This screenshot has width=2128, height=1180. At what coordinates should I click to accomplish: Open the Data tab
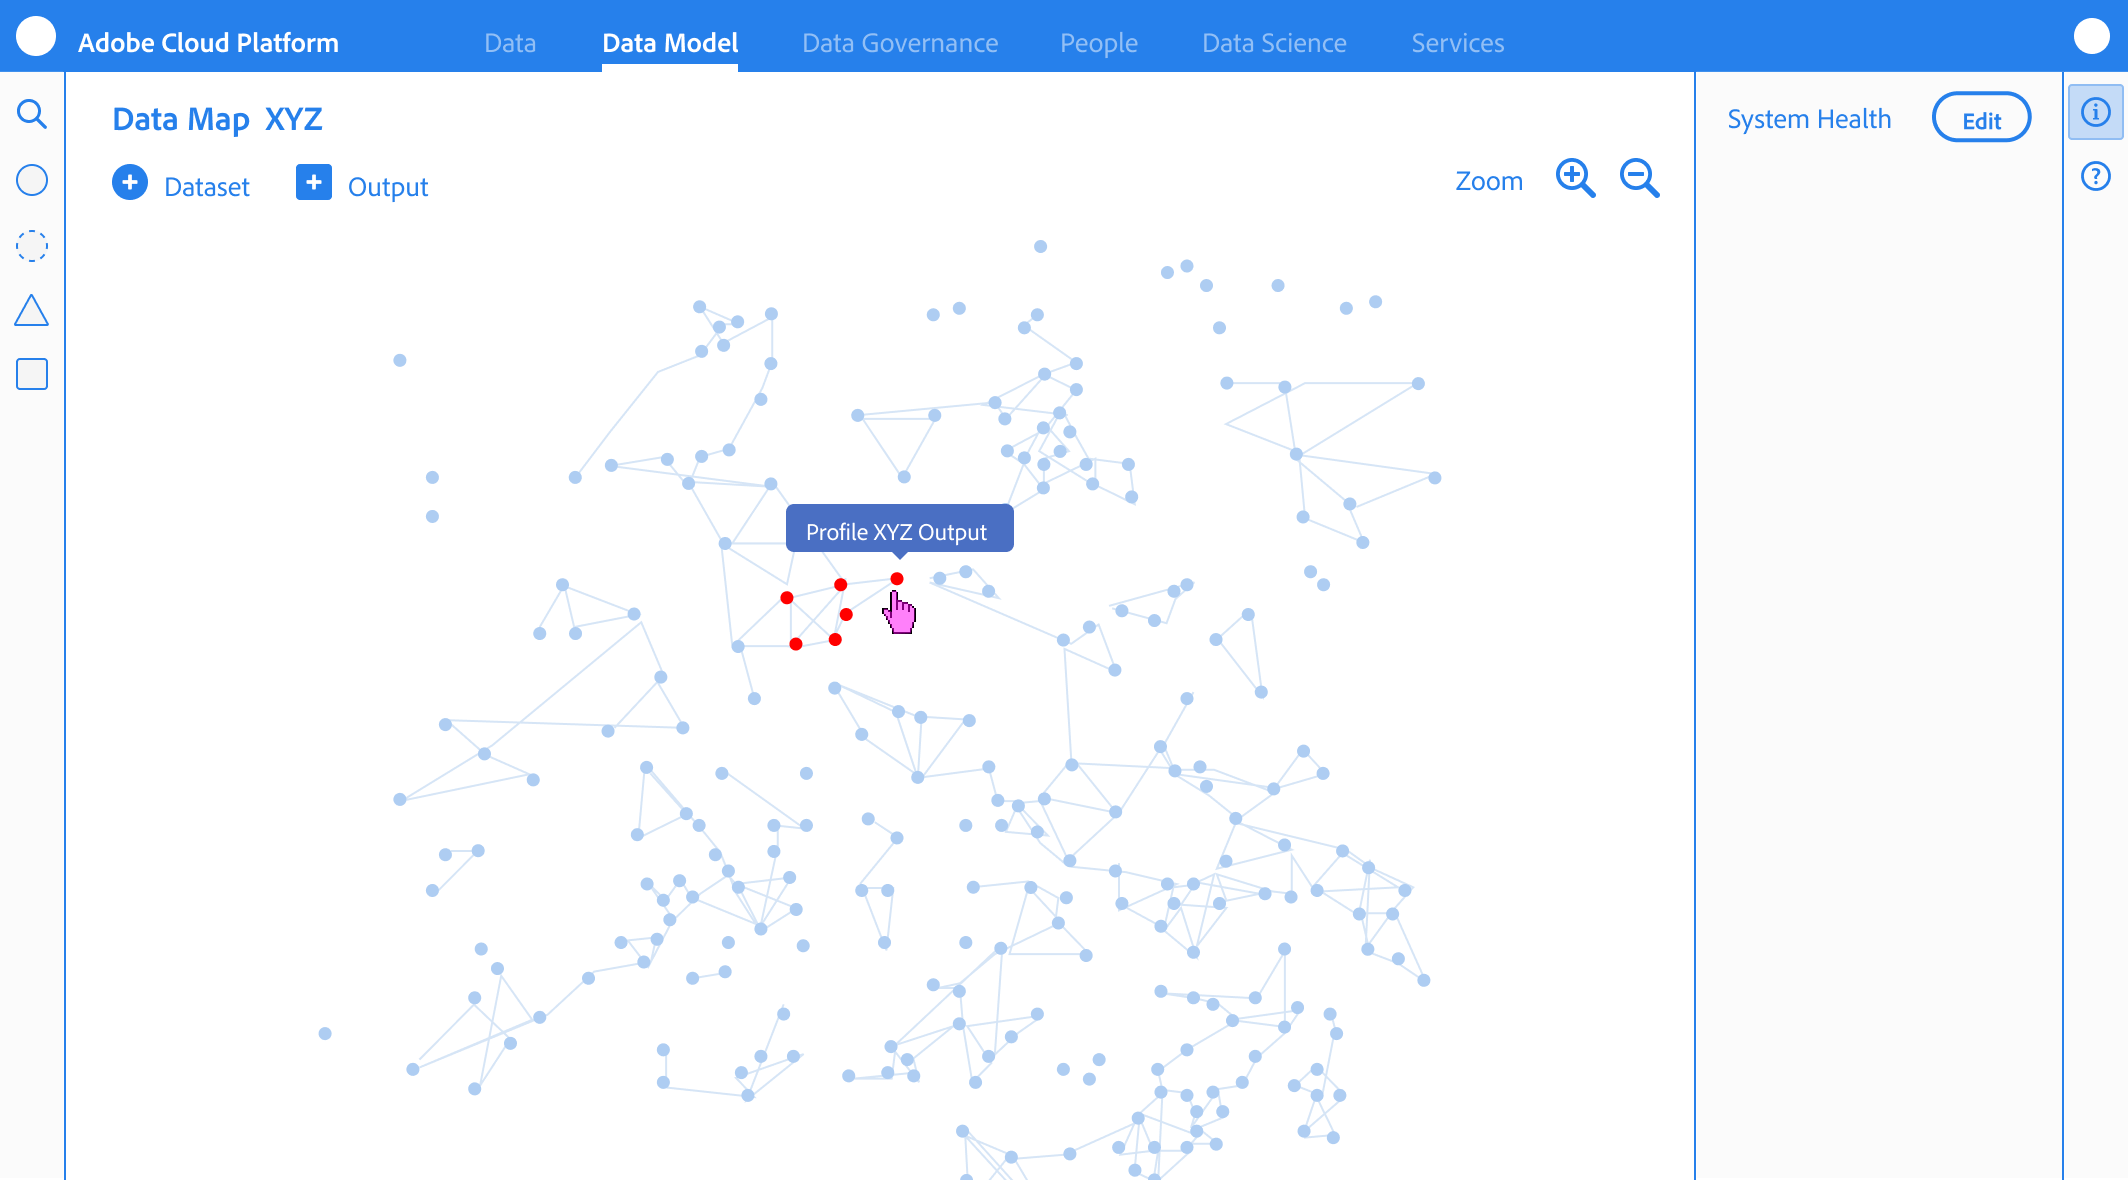coord(510,43)
